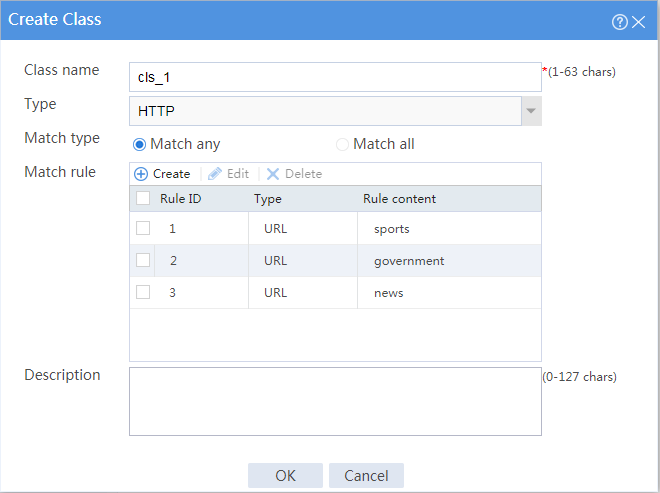
Task: Click the Cancel button
Action: (x=366, y=476)
